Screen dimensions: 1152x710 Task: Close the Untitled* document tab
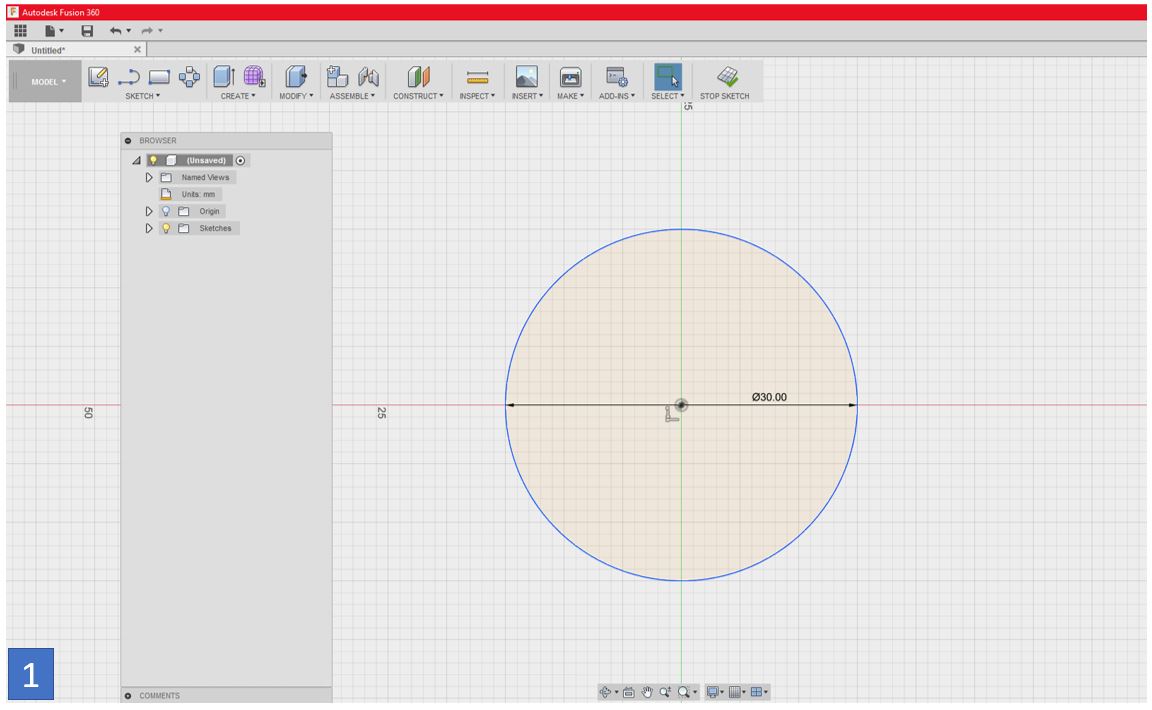137,49
